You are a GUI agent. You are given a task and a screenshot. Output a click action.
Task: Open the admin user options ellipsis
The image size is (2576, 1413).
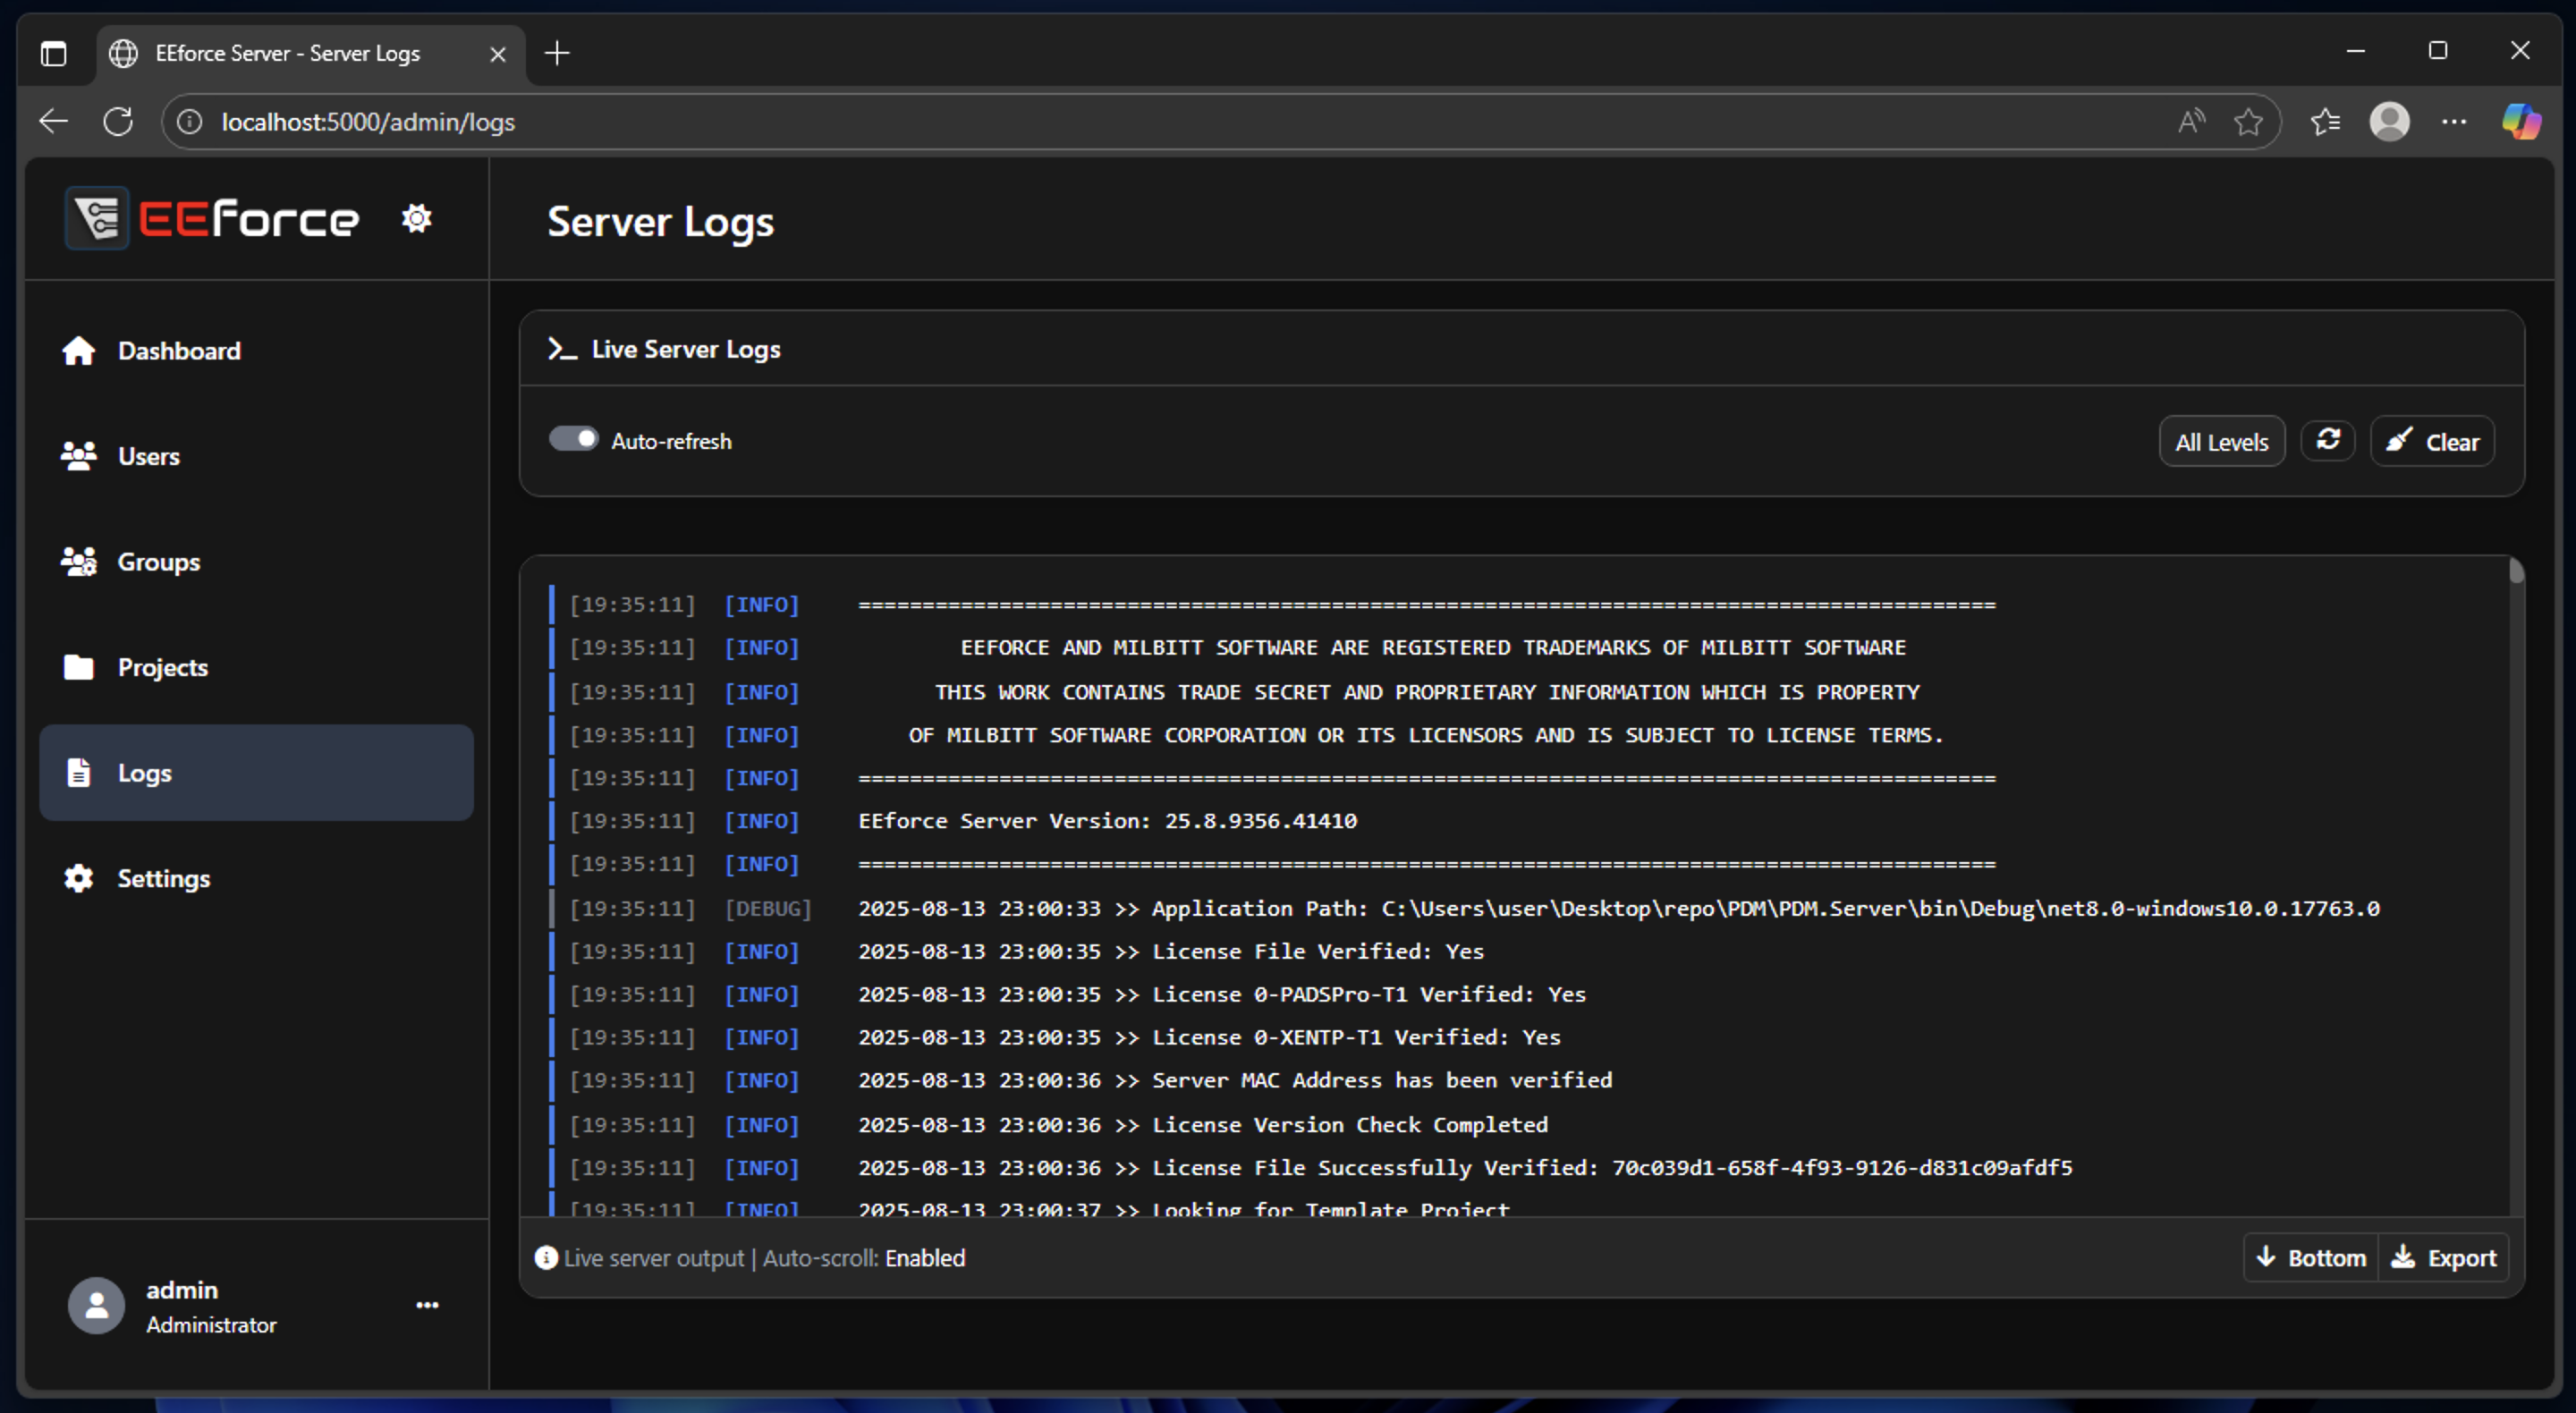point(427,1305)
